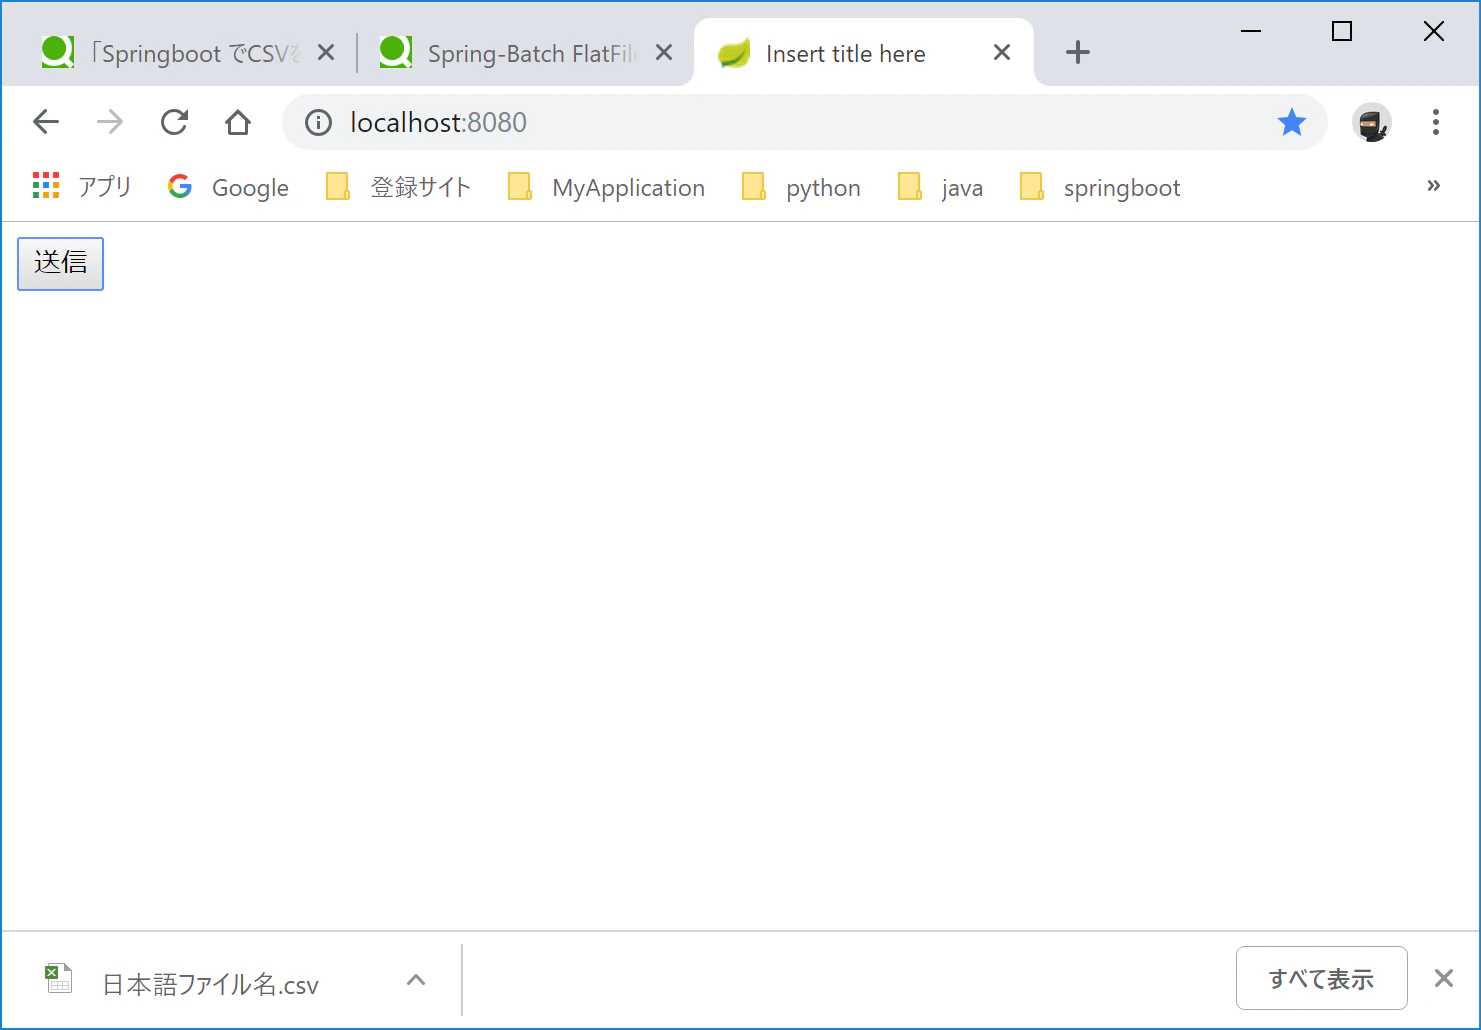Click the すべて表示 button

(1322, 979)
